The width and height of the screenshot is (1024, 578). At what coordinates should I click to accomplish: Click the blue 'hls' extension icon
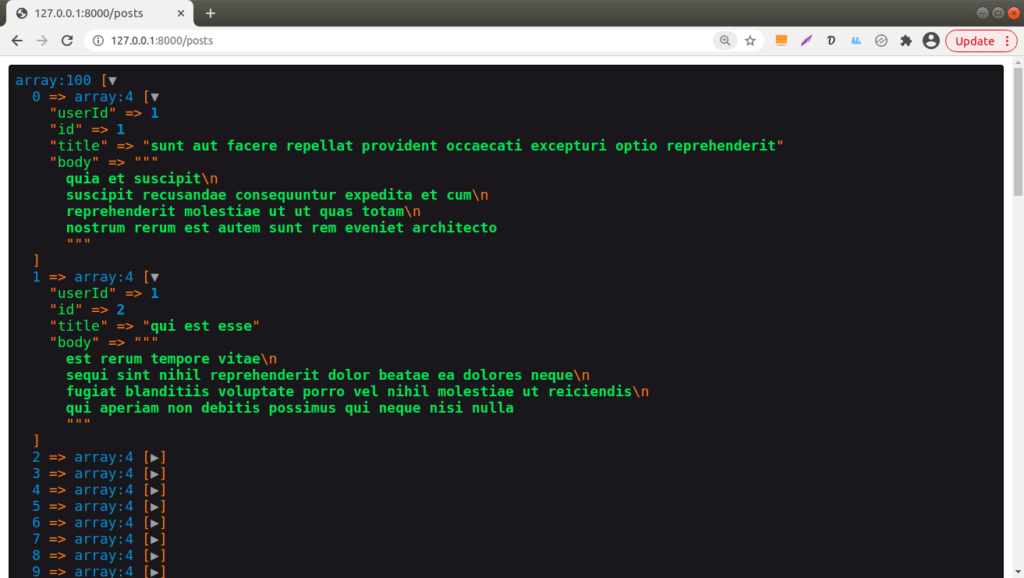[856, 41]
